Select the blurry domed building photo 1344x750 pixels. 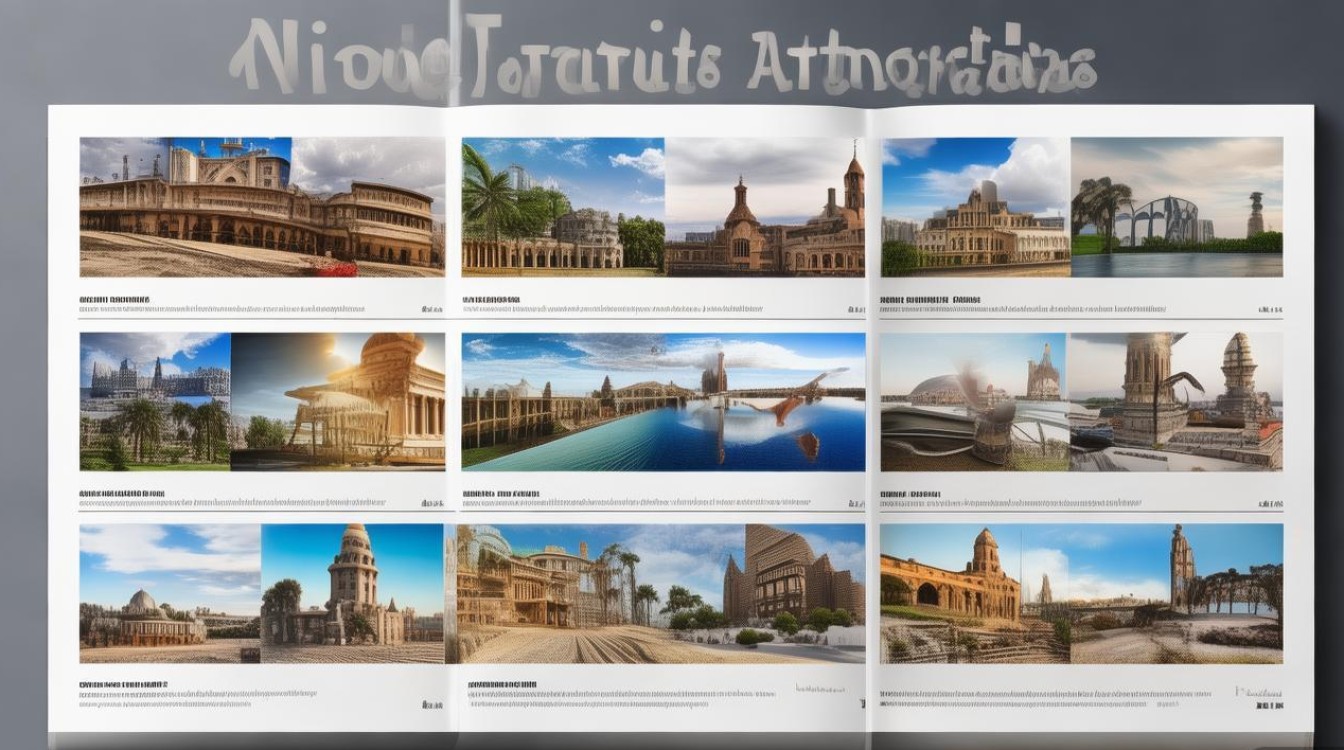[x=974, y=401]
